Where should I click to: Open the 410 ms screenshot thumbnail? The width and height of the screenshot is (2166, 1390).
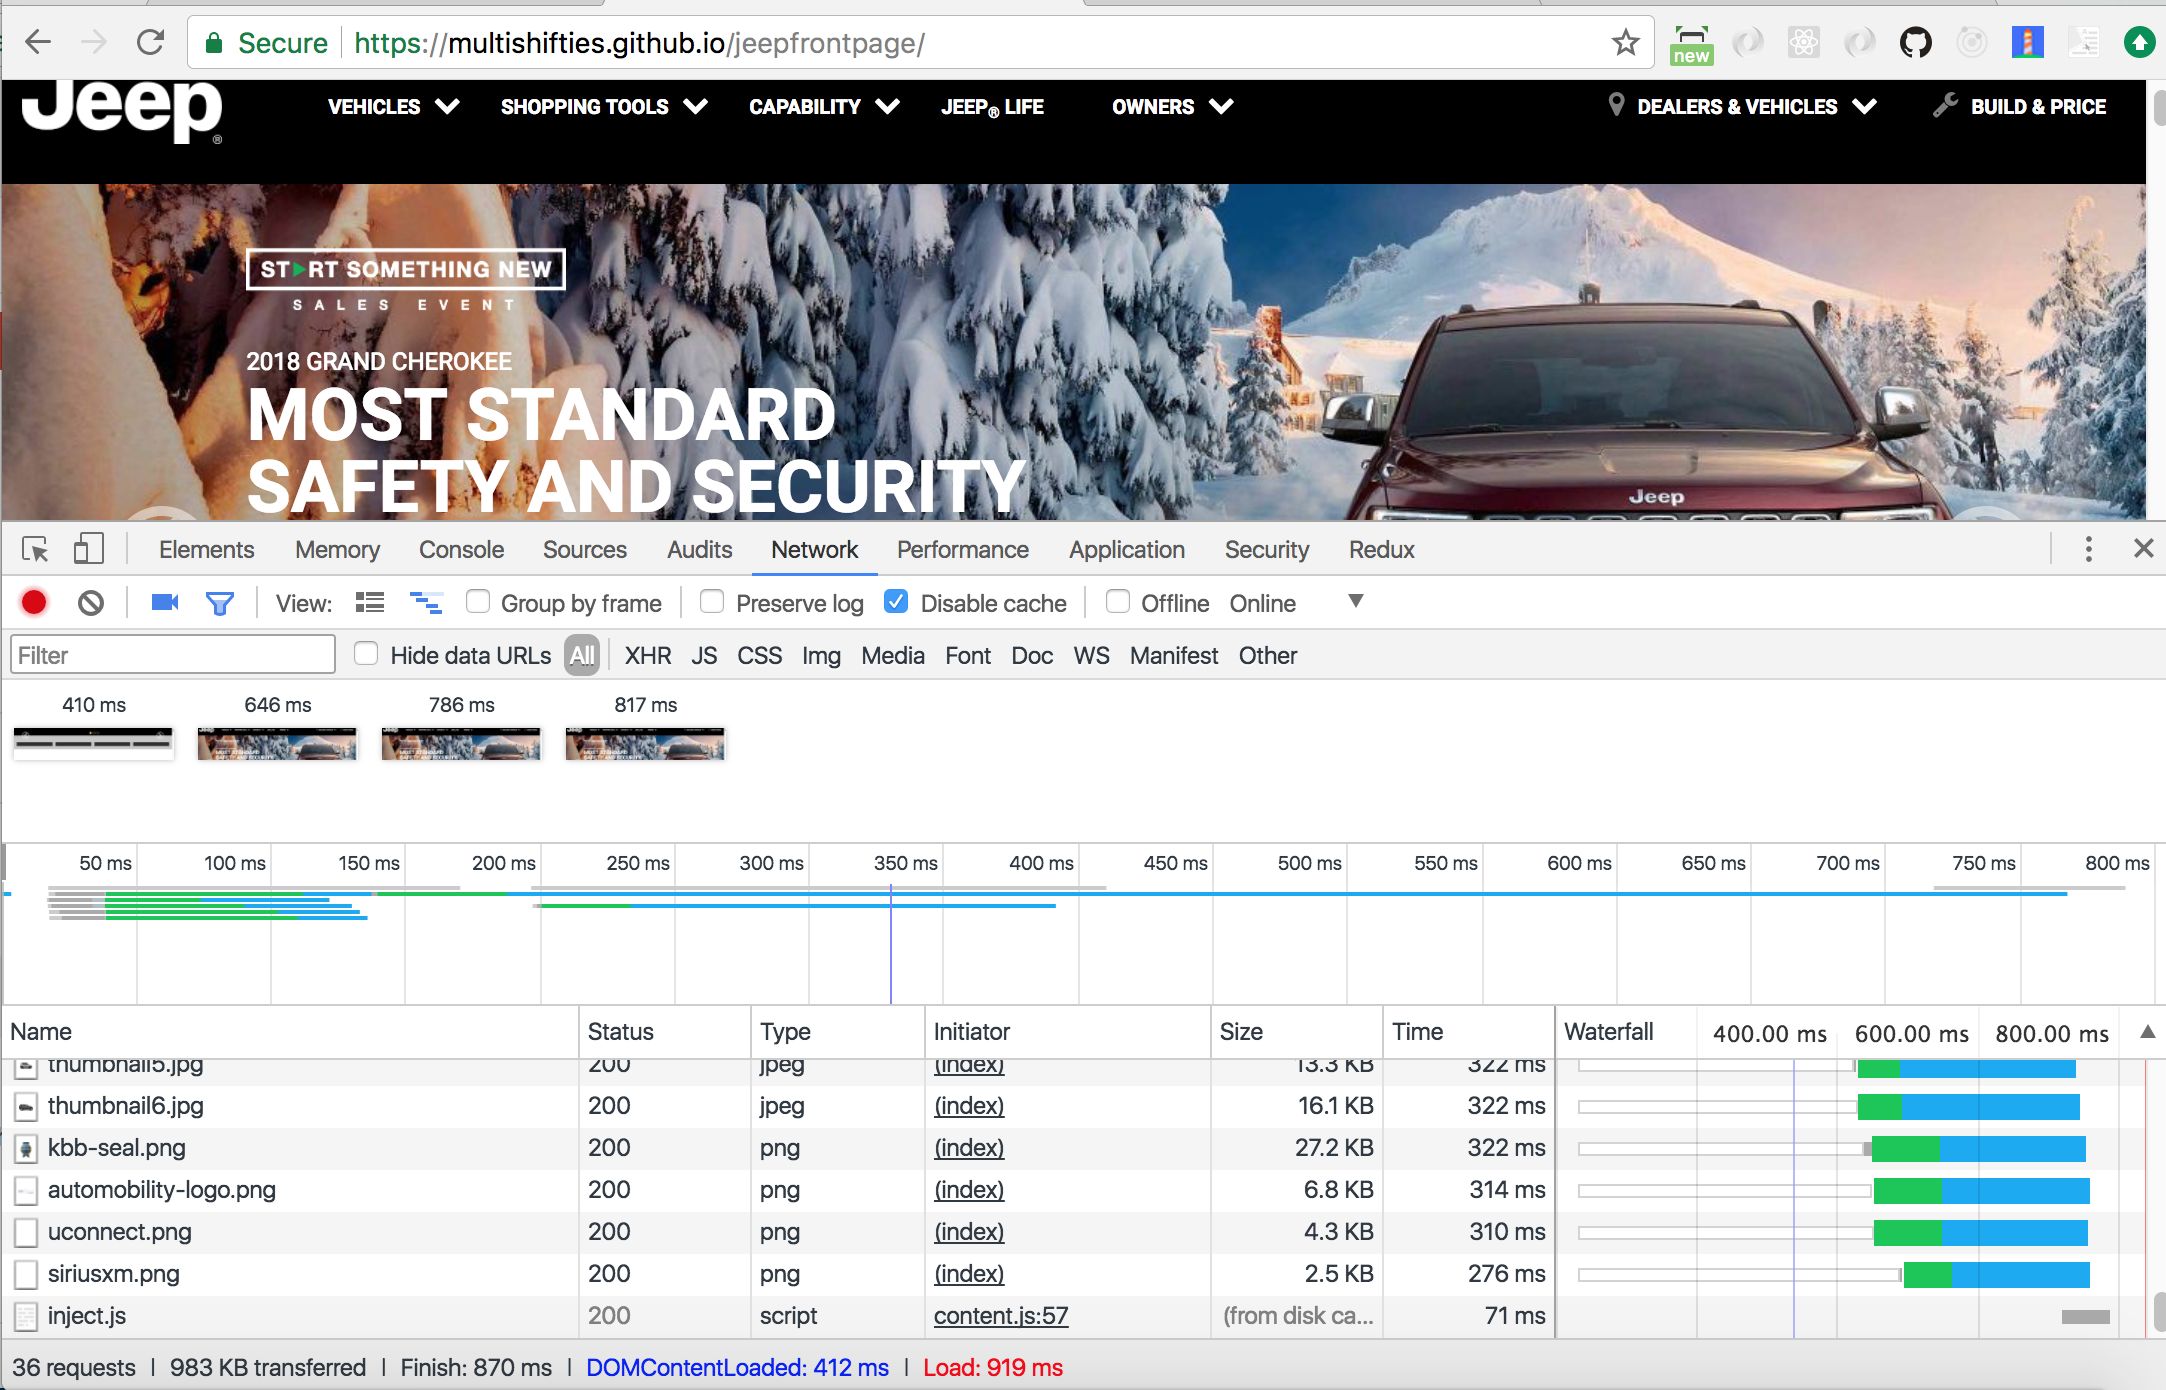coord(93,743)
